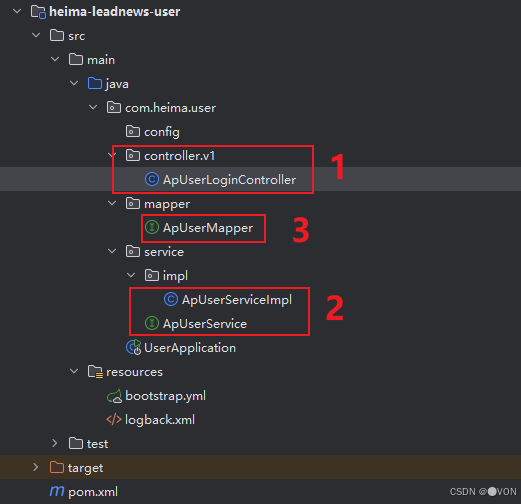
Task: Click the service package icon
Action: point(133,252)
